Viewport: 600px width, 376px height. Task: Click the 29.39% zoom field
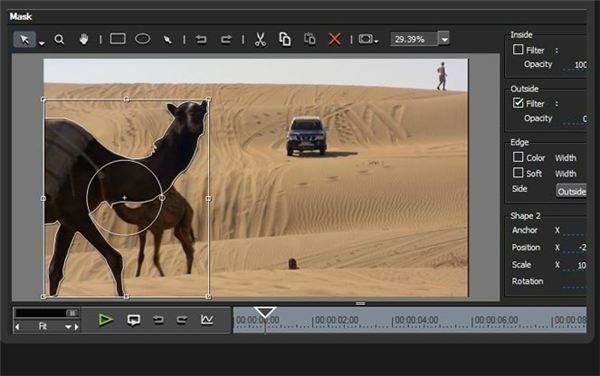click(x=414, y=39)
